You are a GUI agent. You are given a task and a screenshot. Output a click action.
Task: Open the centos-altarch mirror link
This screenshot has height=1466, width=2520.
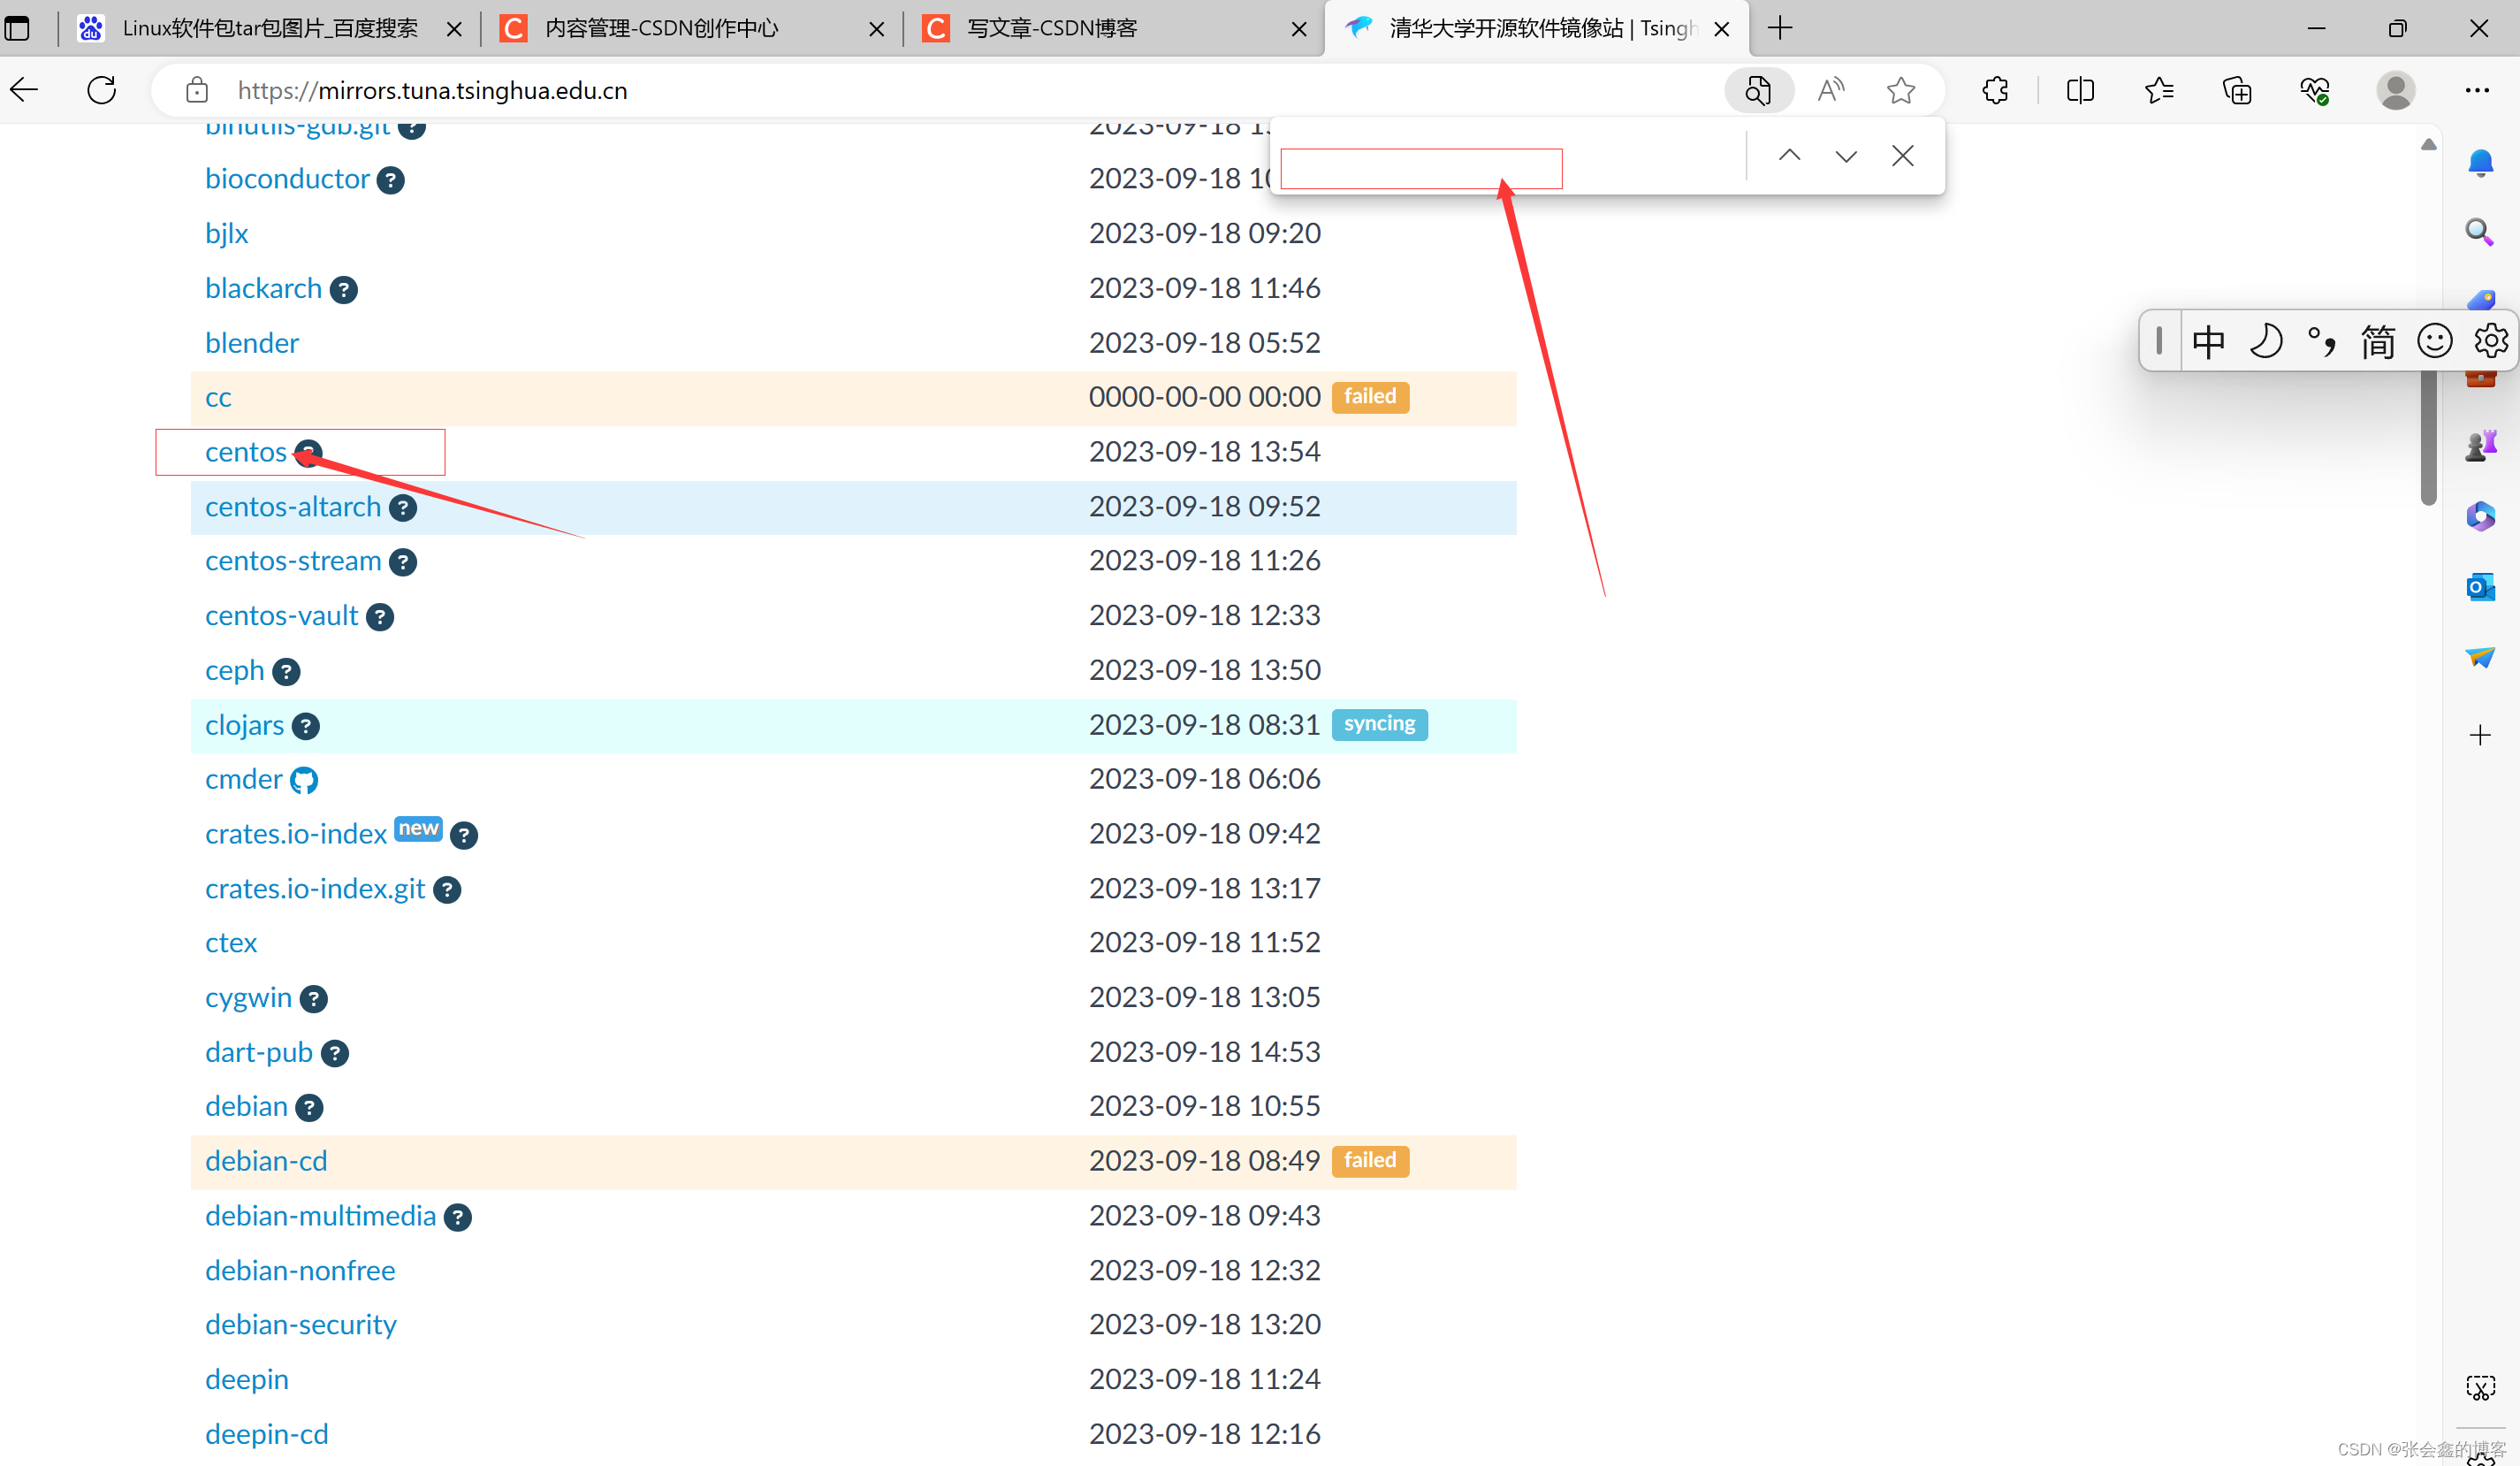pos(293,507)
